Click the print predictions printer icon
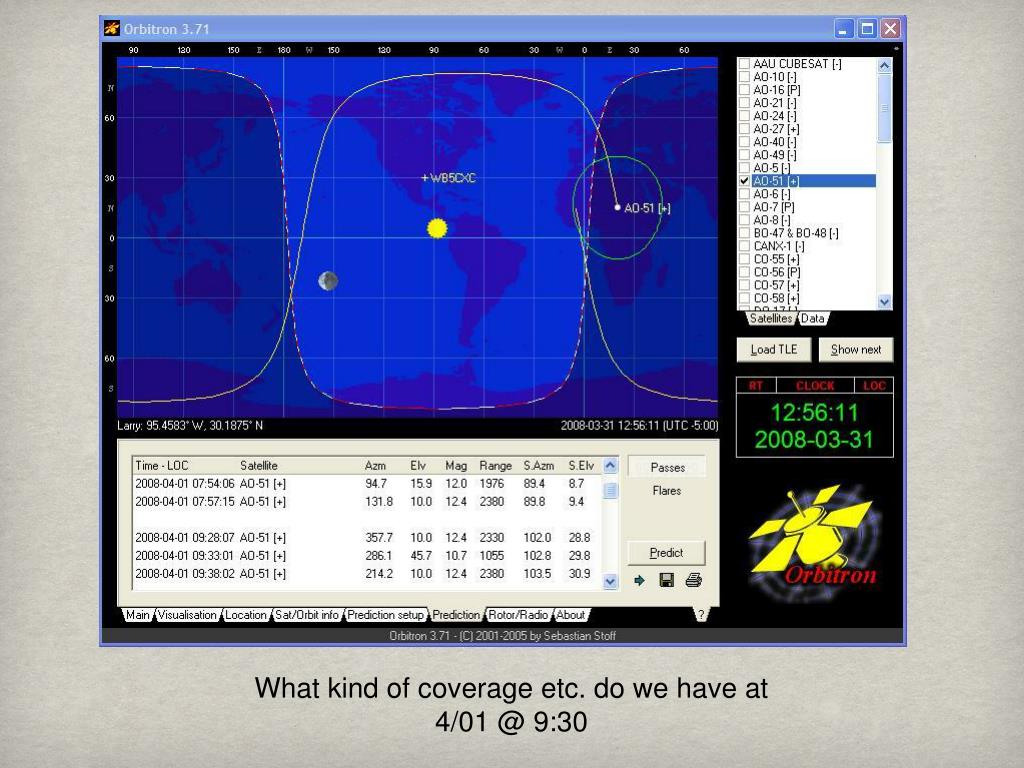Screen dimensions: 1024x768 pyautogui.click(x=693, y=580)
